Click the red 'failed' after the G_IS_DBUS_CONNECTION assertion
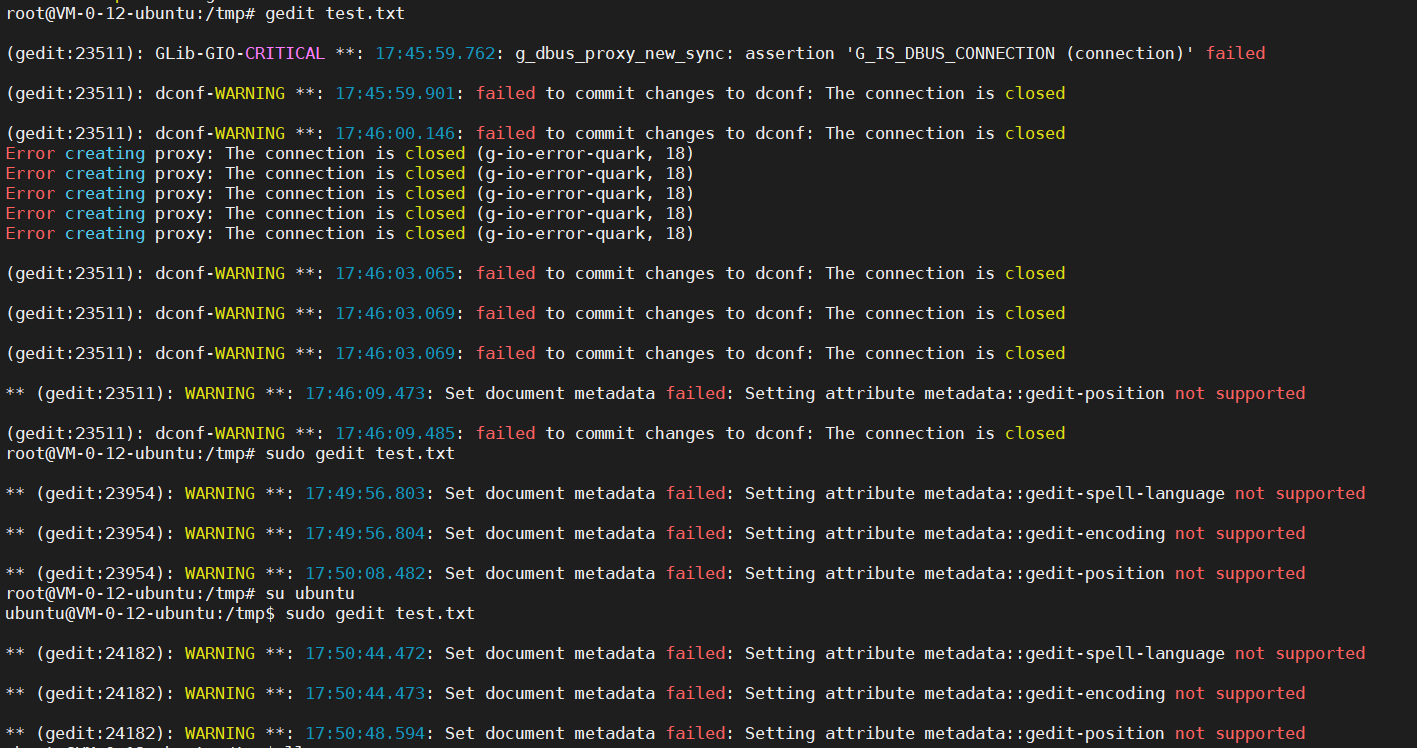1417x748 pixels. [1235, 53]
